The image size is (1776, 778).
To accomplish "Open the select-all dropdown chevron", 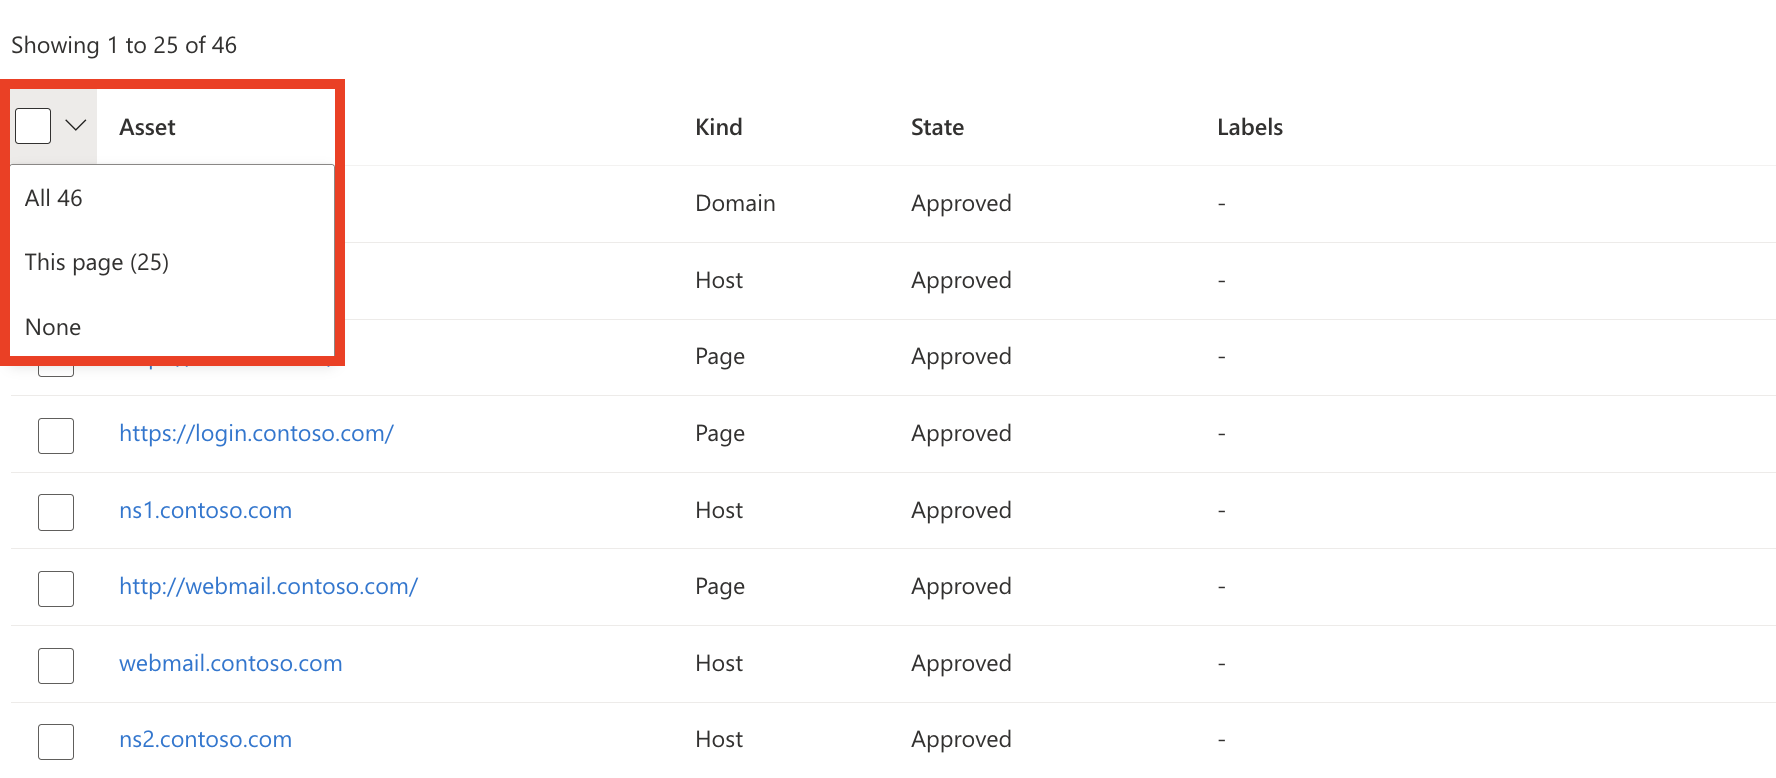I will pyautogui.click(x=74, y=125).
